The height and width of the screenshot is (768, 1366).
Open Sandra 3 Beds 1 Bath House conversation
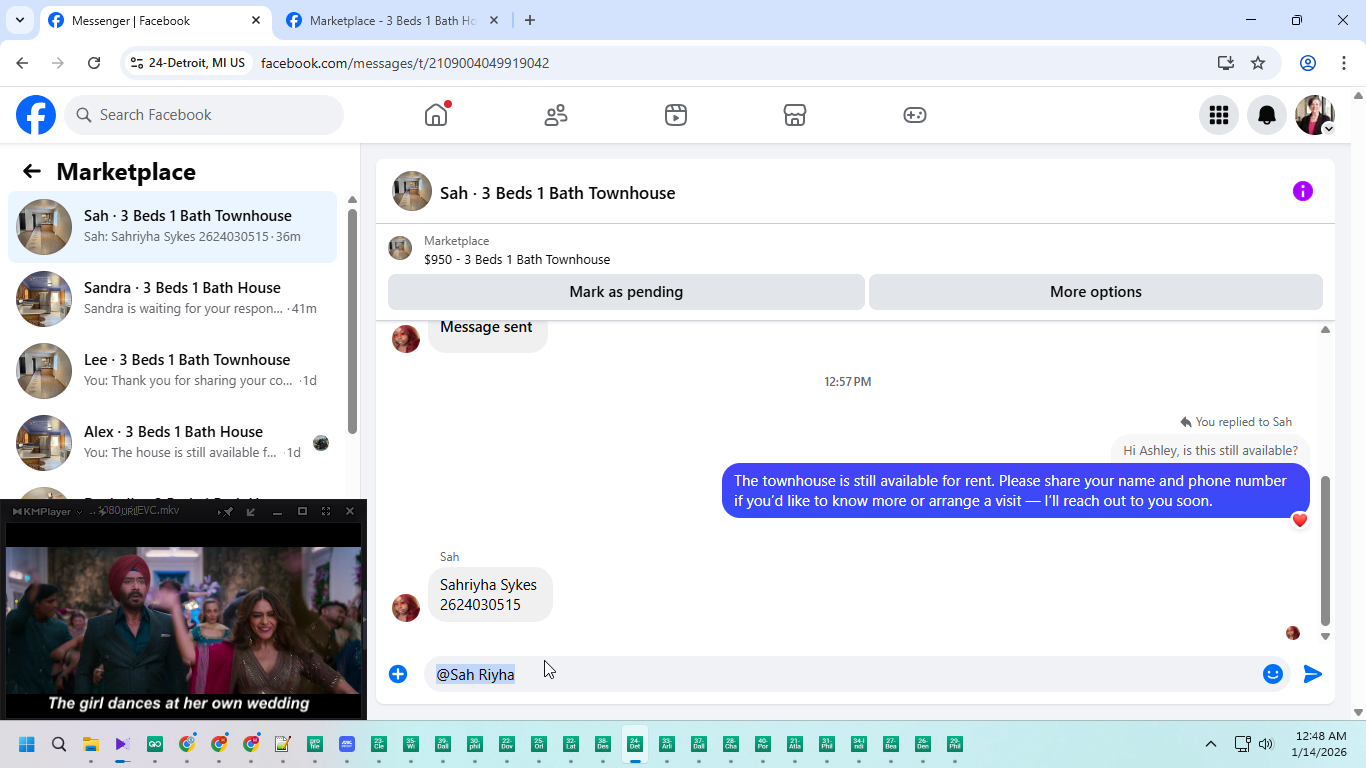(x=173, y=299)
